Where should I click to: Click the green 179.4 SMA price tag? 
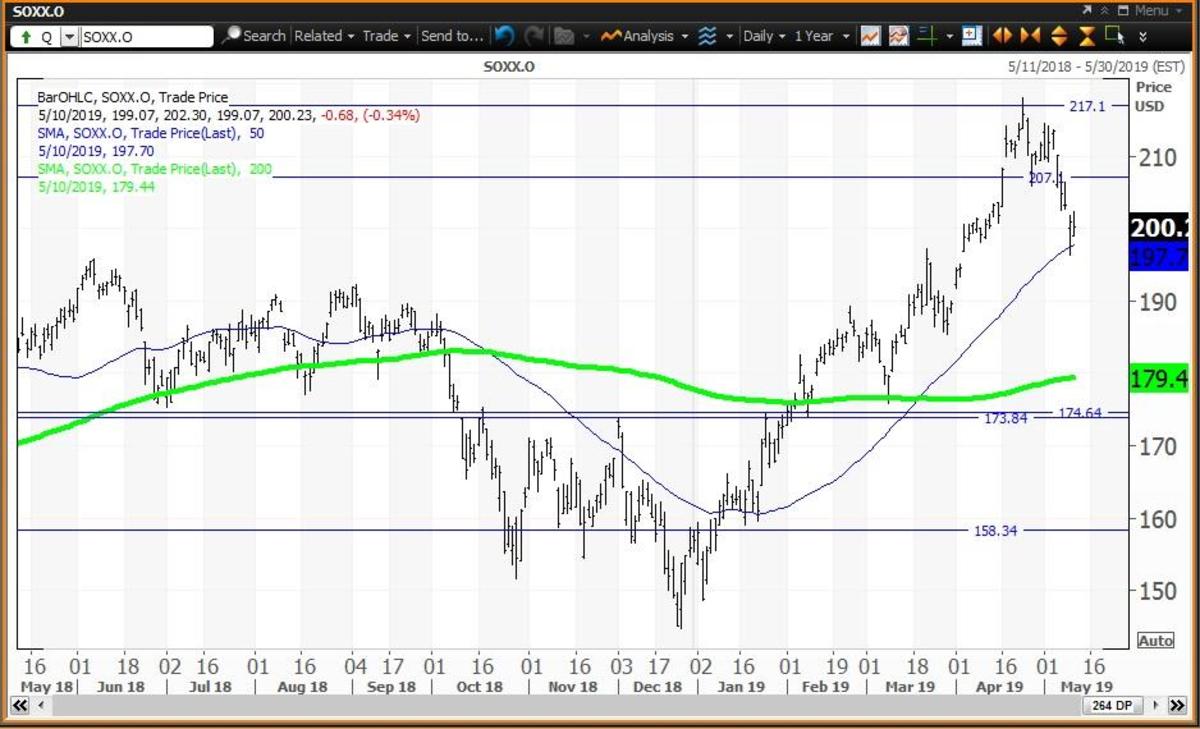pos(1158,379)
